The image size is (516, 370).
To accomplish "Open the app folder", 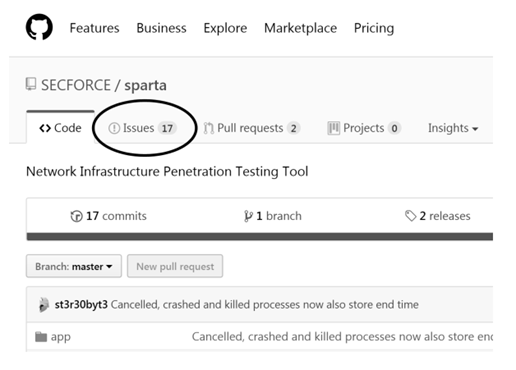I will click(61, 337).
